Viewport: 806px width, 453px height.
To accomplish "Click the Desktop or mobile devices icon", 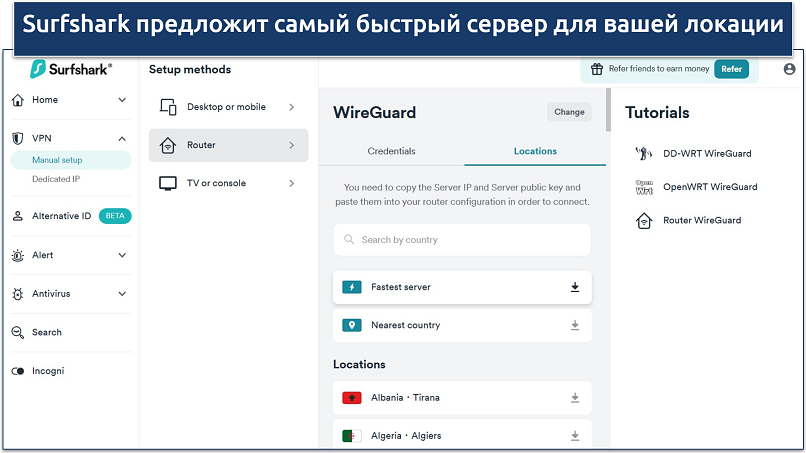I will pyautogui.click(x=168, y=107).
